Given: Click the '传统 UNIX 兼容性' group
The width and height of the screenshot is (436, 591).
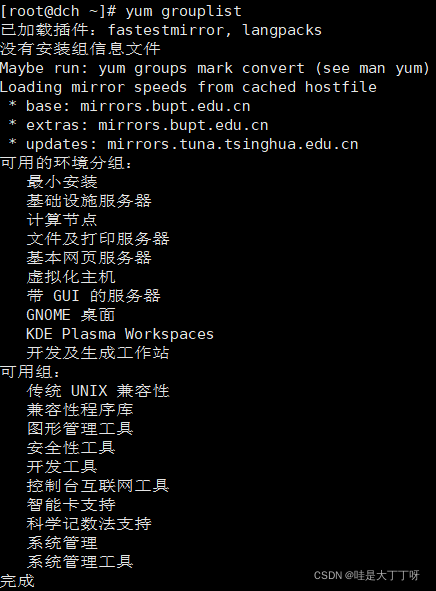Looking at the screenshot, I should point(98,391).
